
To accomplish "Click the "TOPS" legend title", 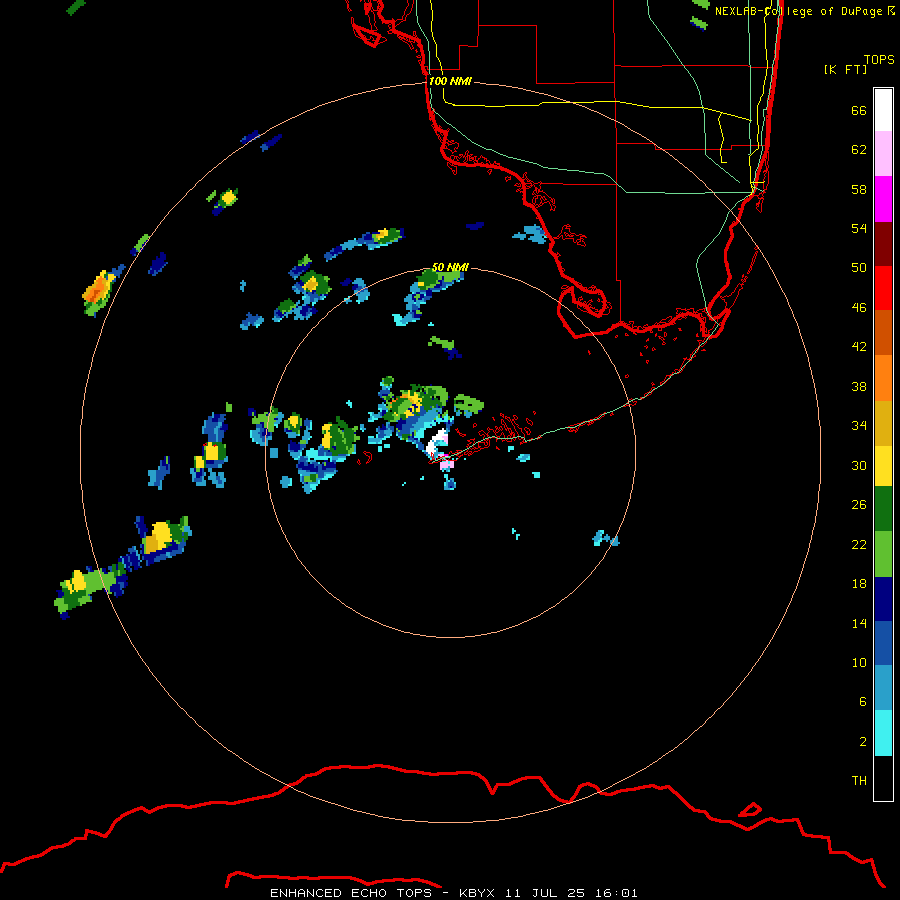I will click(879, 60).
